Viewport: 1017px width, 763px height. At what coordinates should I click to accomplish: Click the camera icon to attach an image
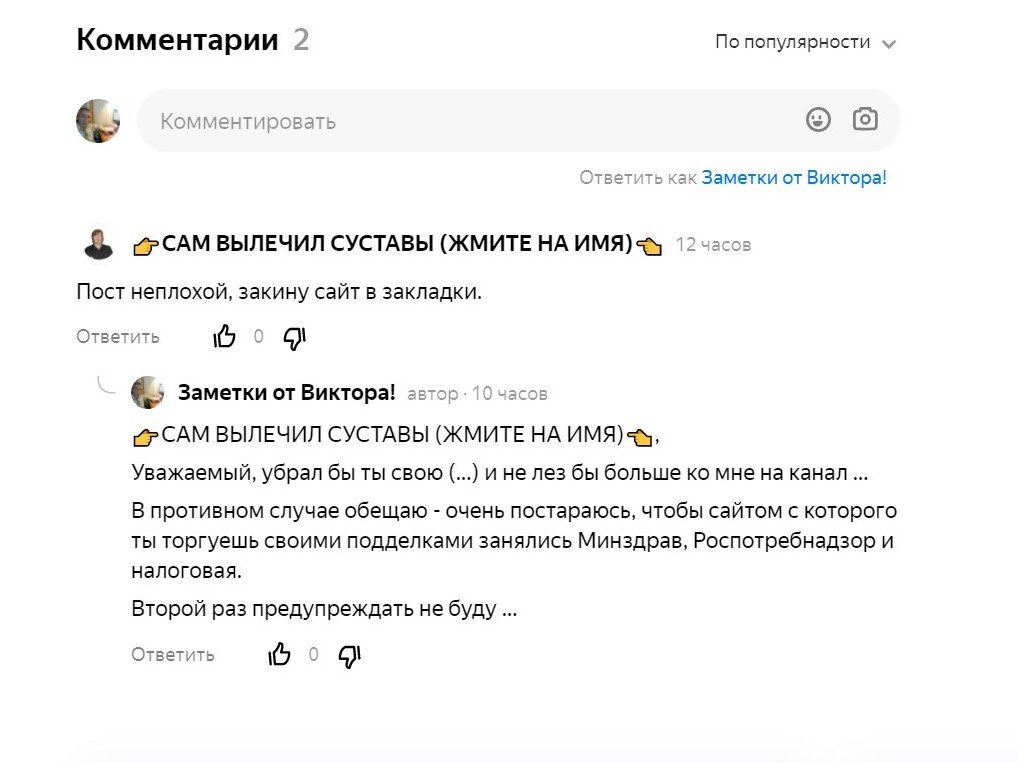point(864,119)
